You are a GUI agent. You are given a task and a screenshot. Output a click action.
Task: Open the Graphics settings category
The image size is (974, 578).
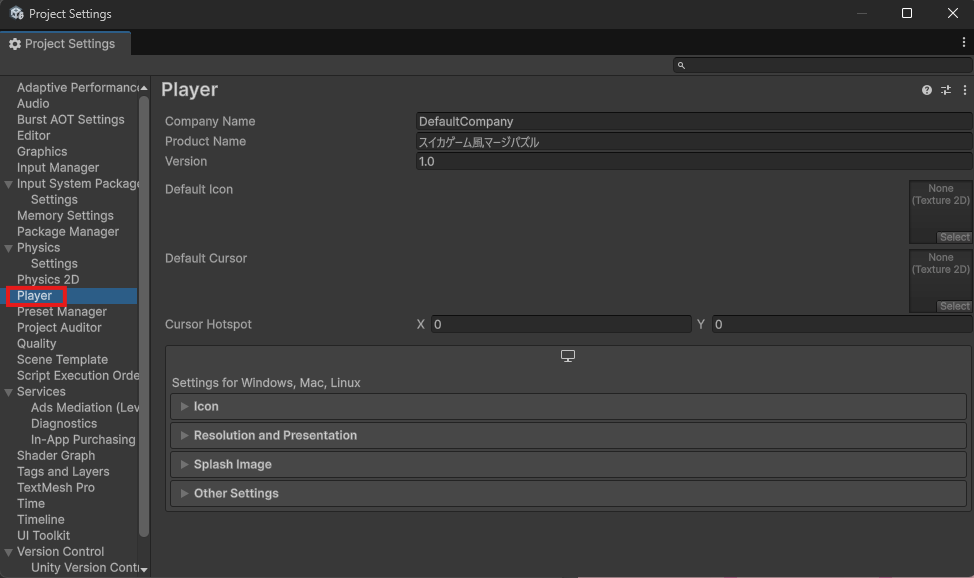[x=42, y=152]
